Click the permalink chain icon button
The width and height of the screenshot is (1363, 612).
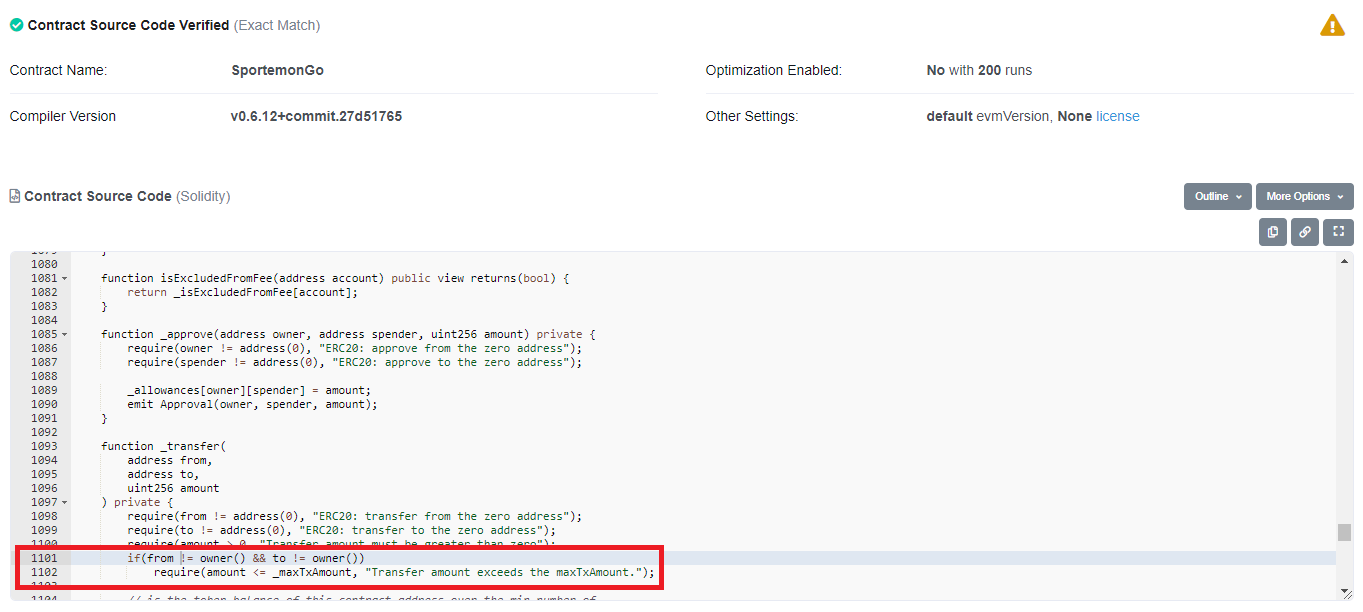tap(1304, 232)
